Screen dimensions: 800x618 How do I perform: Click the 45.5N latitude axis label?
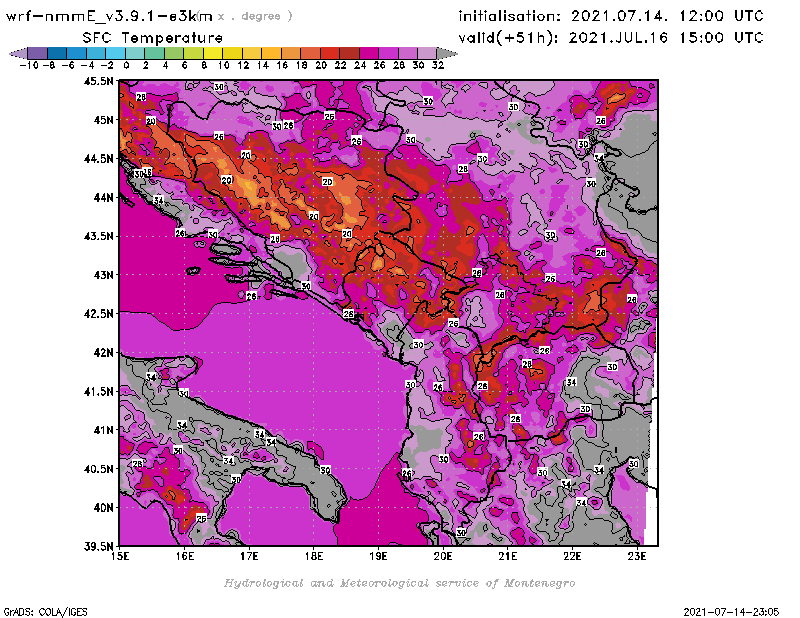pos(98,81)
